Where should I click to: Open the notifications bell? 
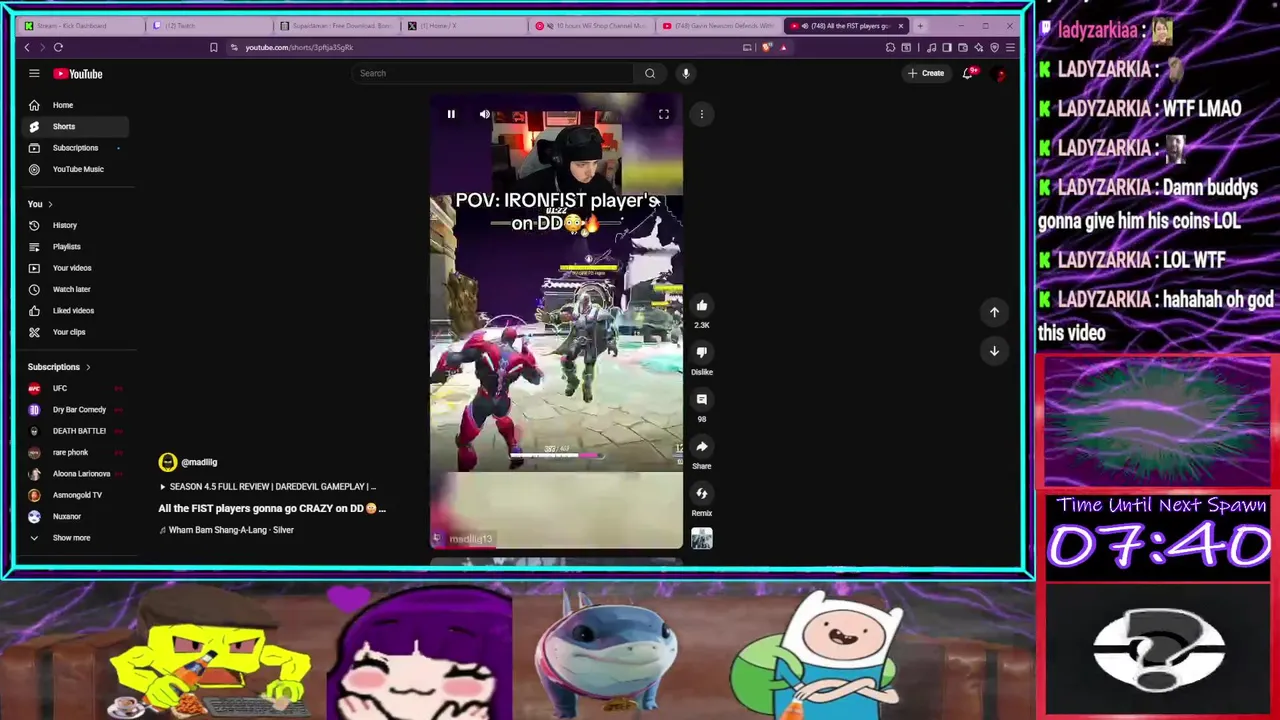click(x=967, y=73)
